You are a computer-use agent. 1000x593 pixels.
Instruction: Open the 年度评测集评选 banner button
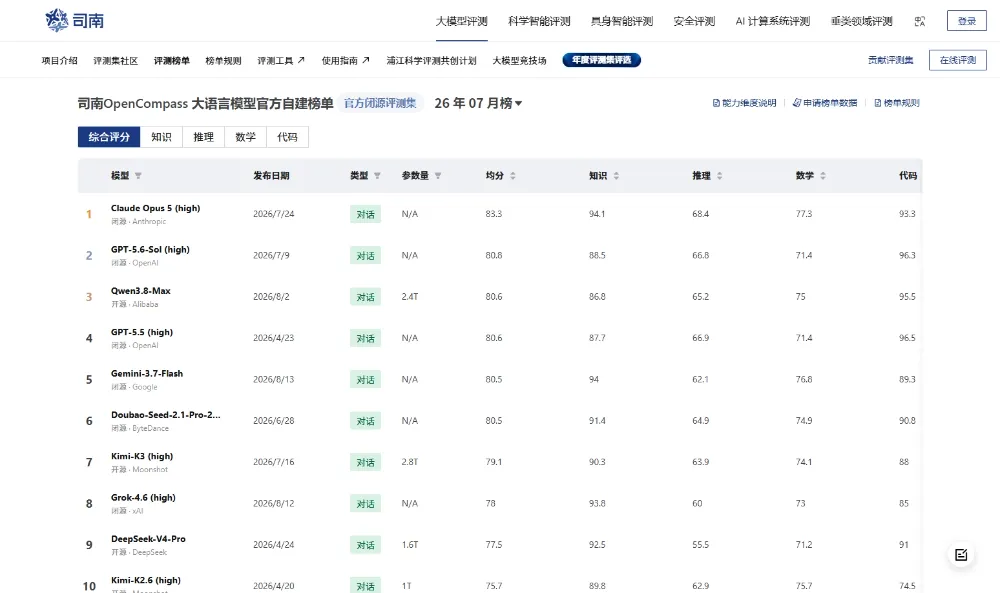601,60
